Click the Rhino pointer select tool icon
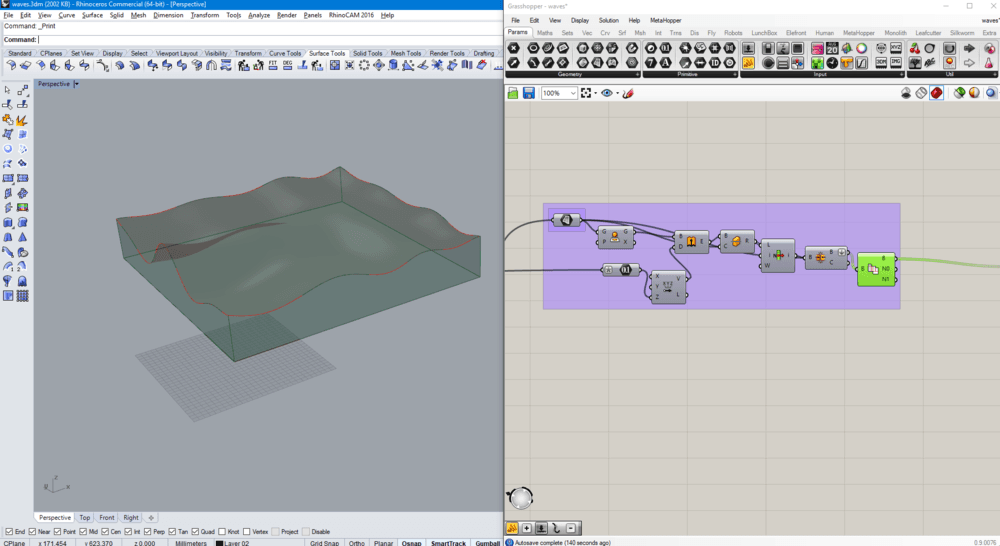The width and height of the screenshot is (1000, 546). coord(8,90)
